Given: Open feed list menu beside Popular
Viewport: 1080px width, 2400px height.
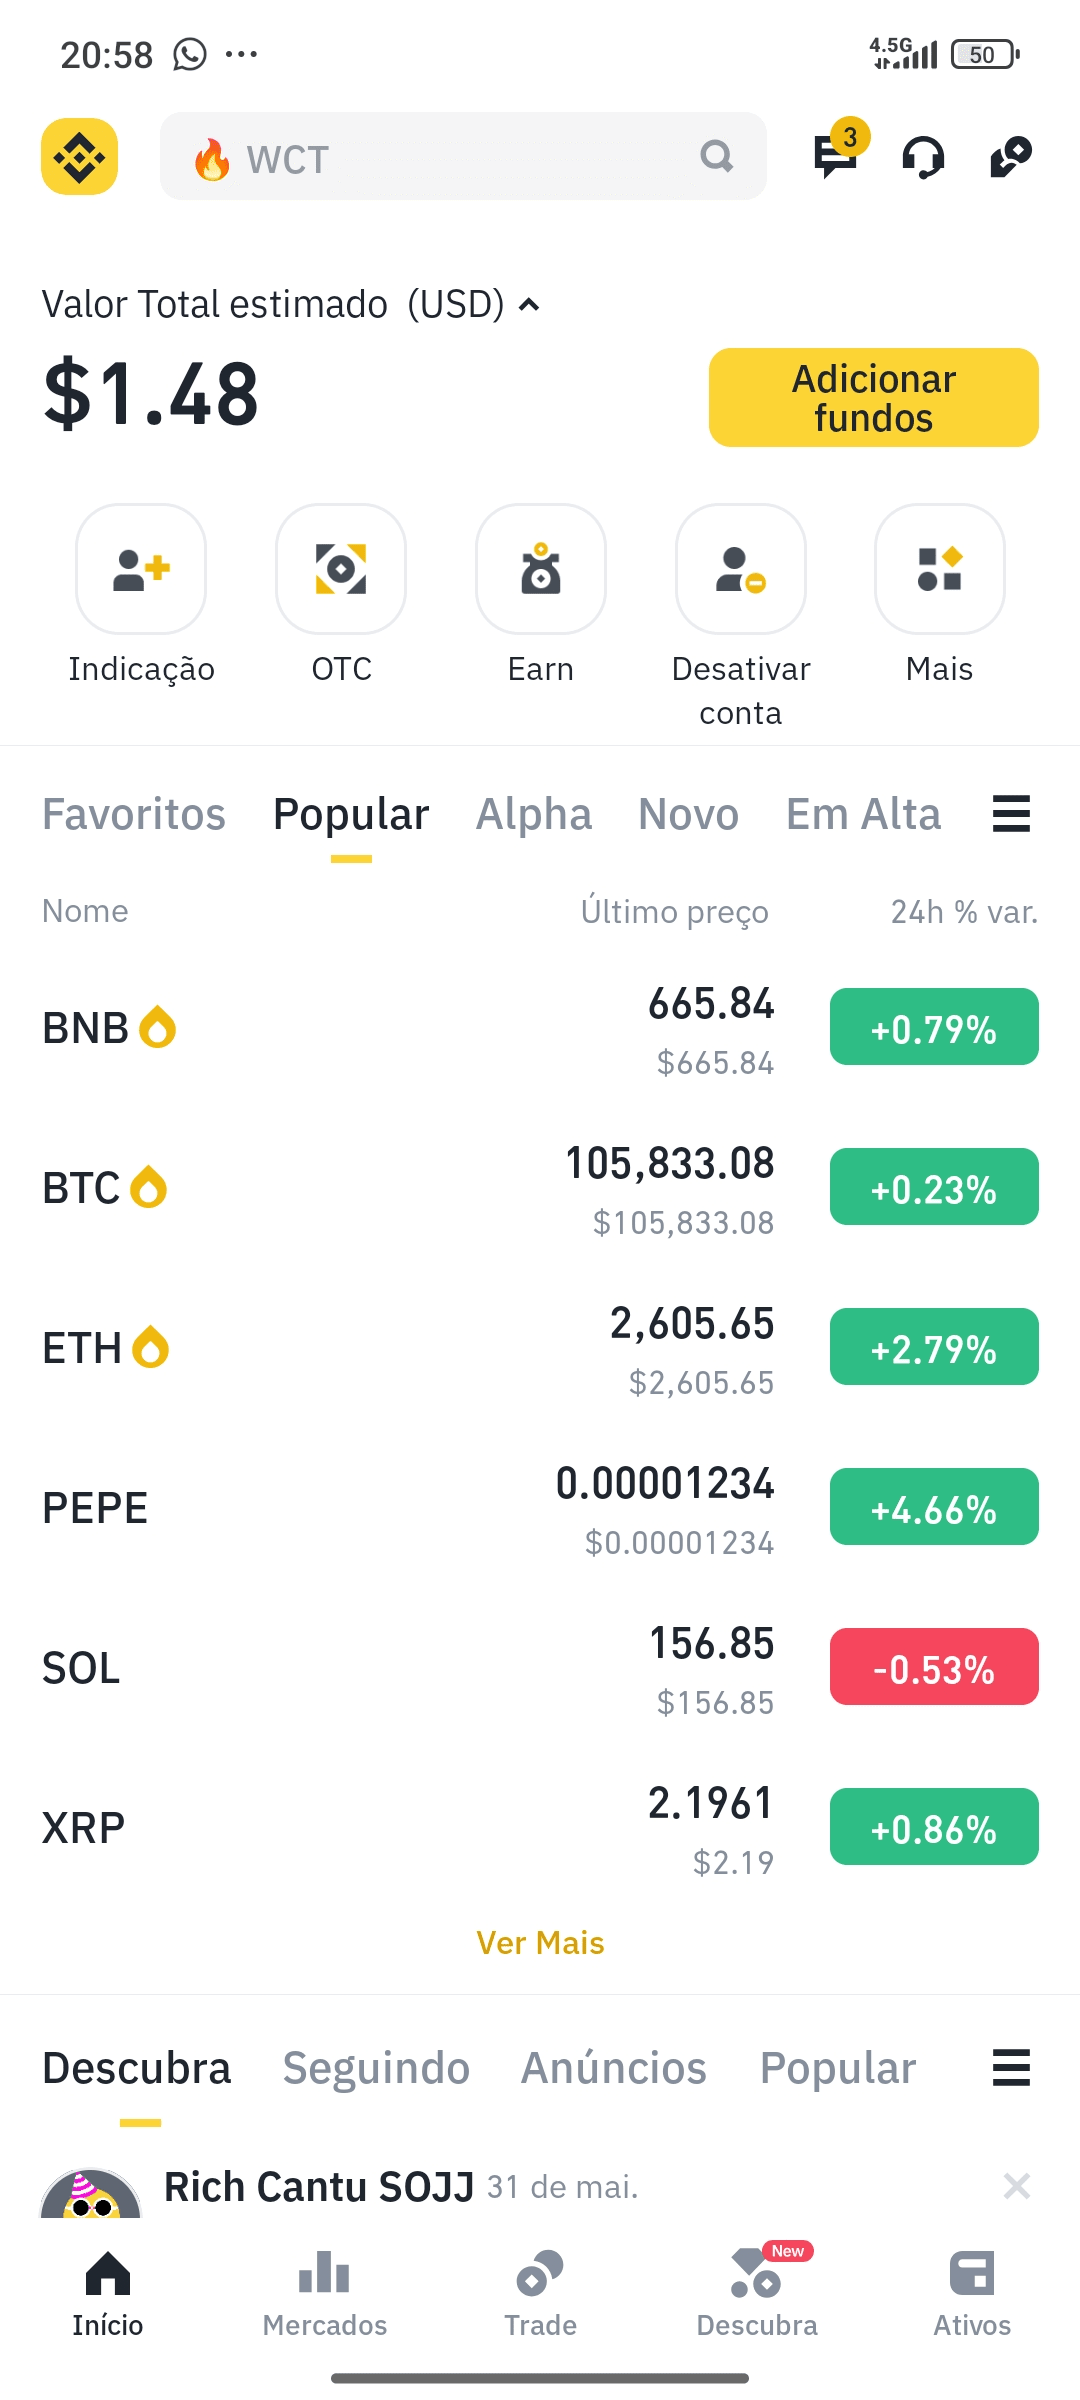Looking at the screenshot, I should point(1011,2068).
